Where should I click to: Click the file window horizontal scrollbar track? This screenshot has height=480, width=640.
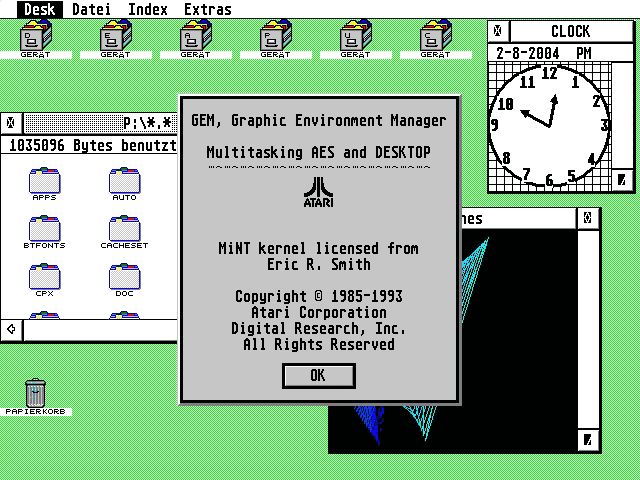click(x=101, y=330)
